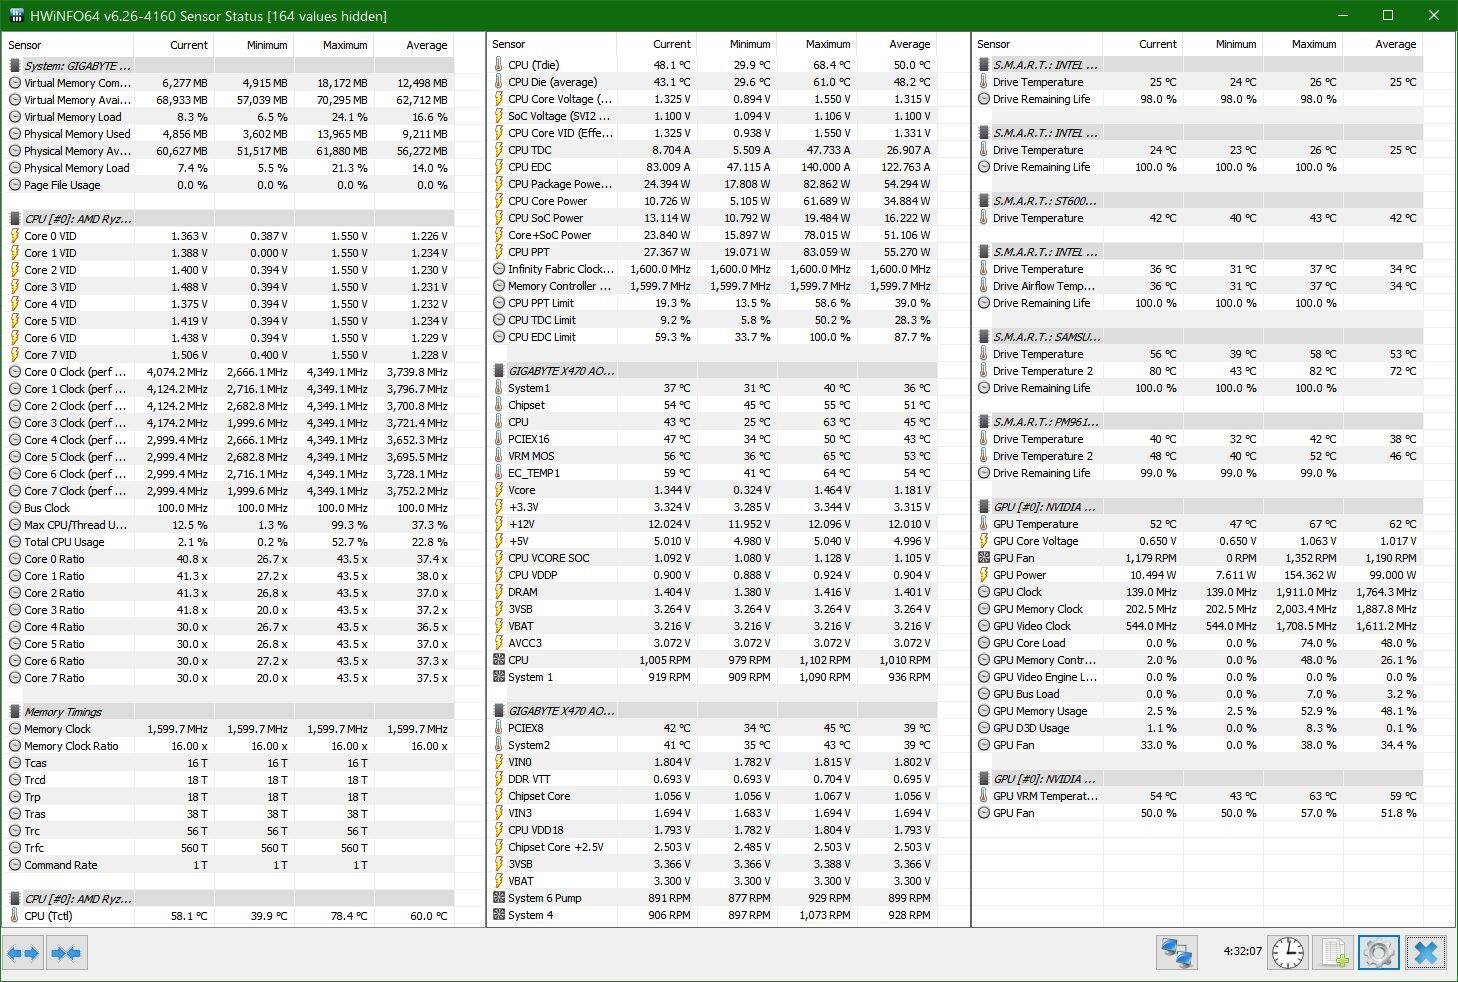1458x982 pixels.
Task: Click the thermometer icon beside CPU (Tdie)
Action: 499,65
